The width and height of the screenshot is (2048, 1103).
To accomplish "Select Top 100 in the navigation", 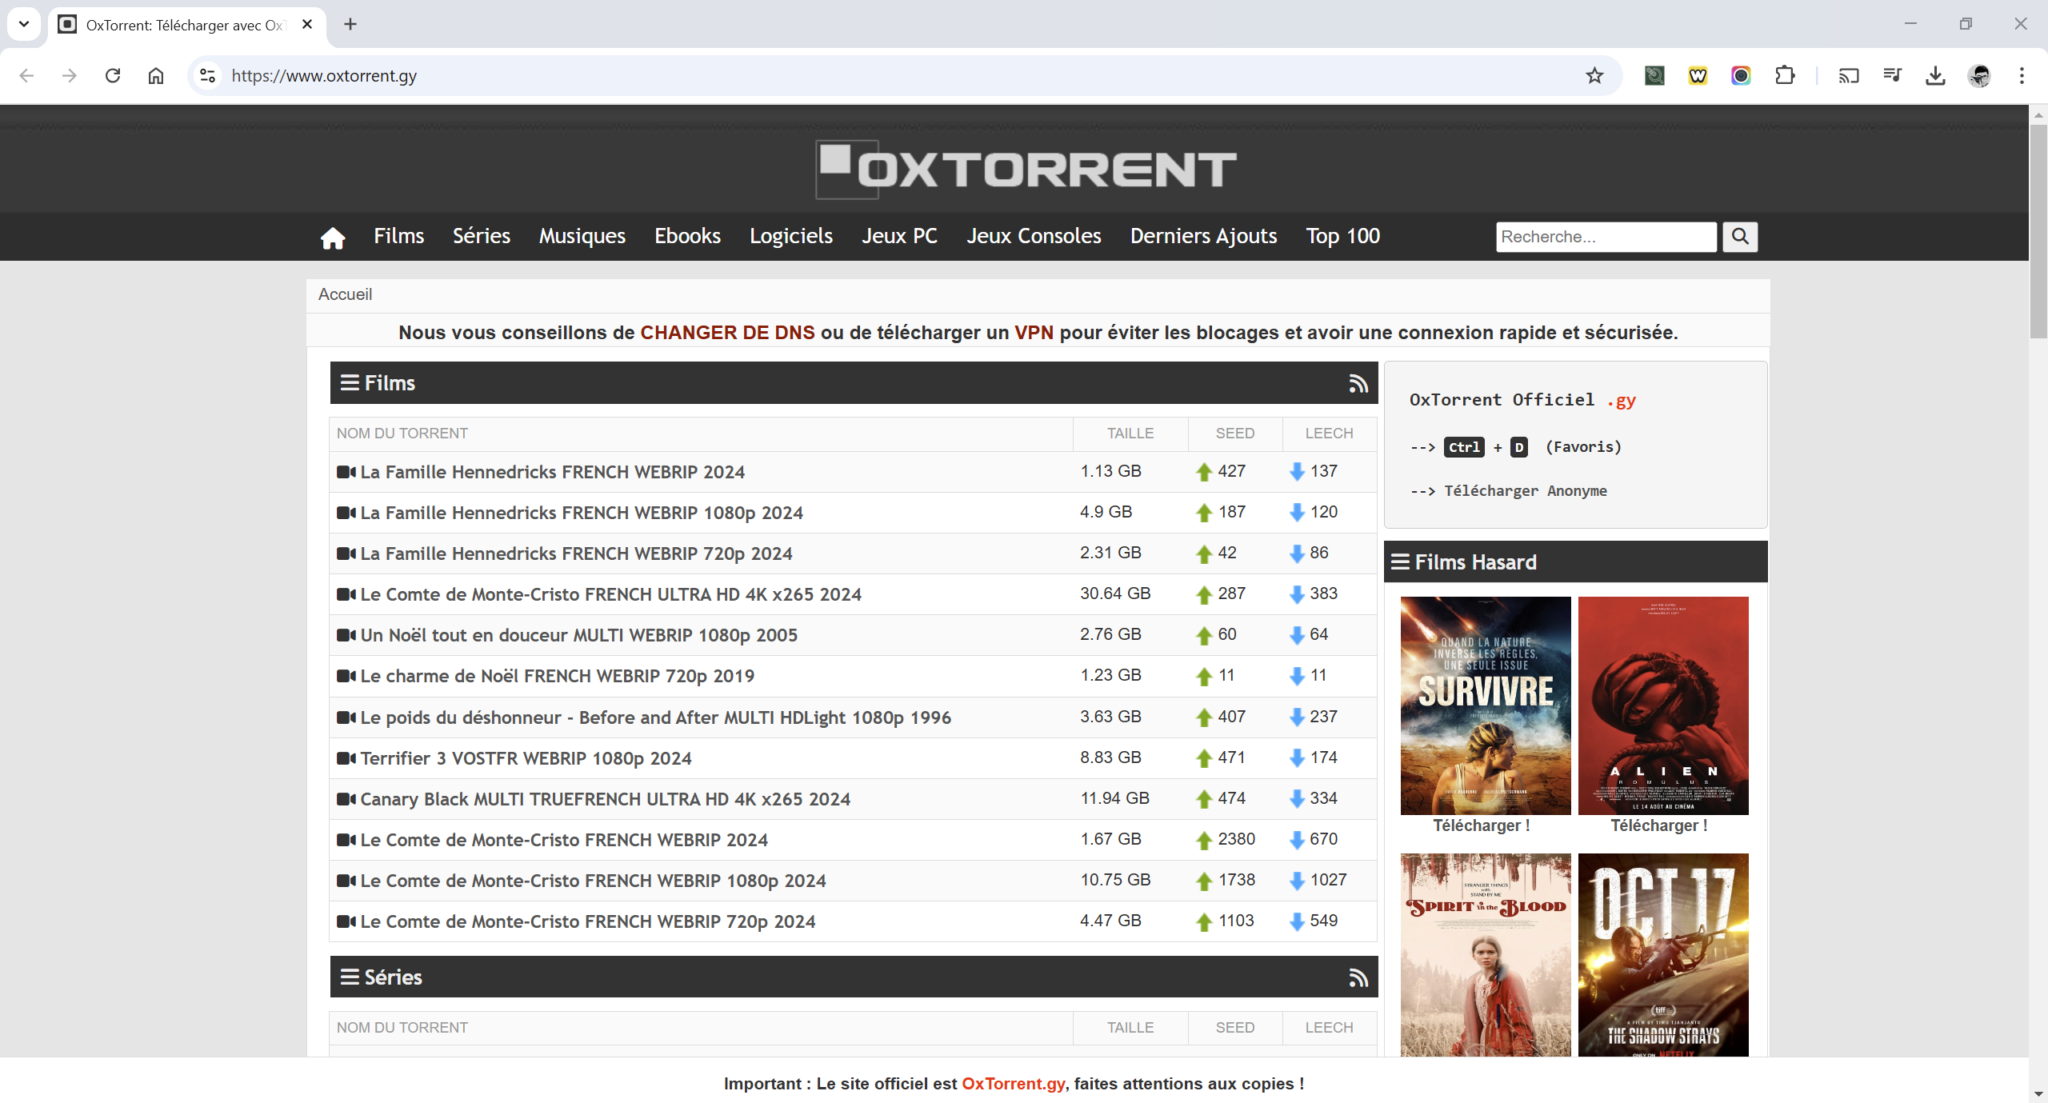I will pyautogui.click(x=1342, y=236).
